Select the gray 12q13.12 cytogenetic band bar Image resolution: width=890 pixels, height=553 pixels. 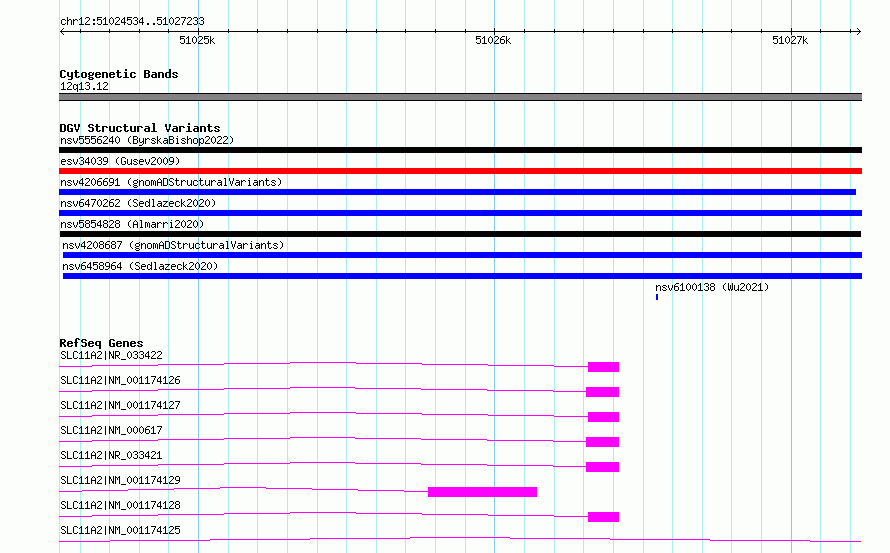460,97
